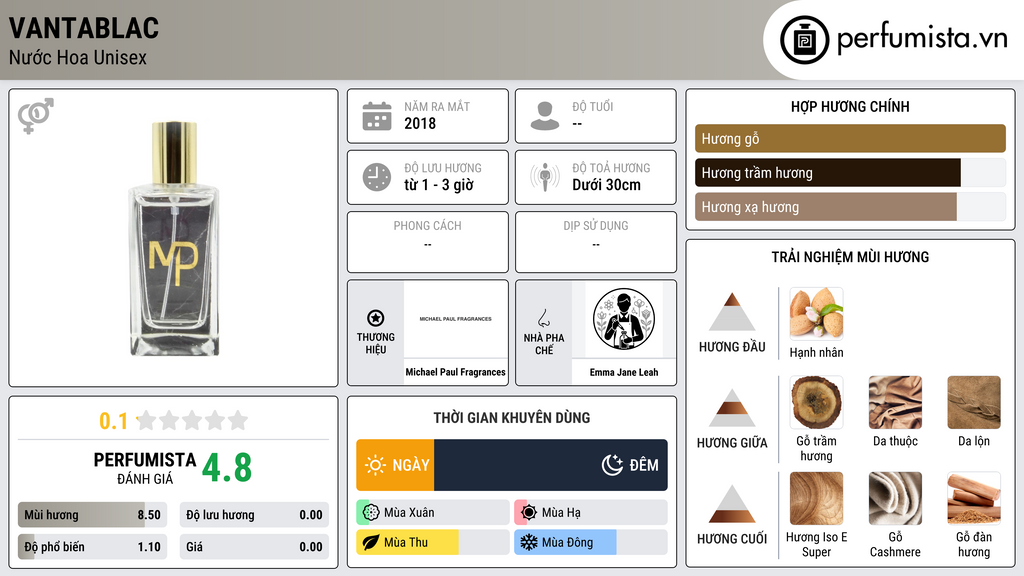Click the 2018 launch year value
Screen dimensions: 1024x576
[x=420, y=123]
